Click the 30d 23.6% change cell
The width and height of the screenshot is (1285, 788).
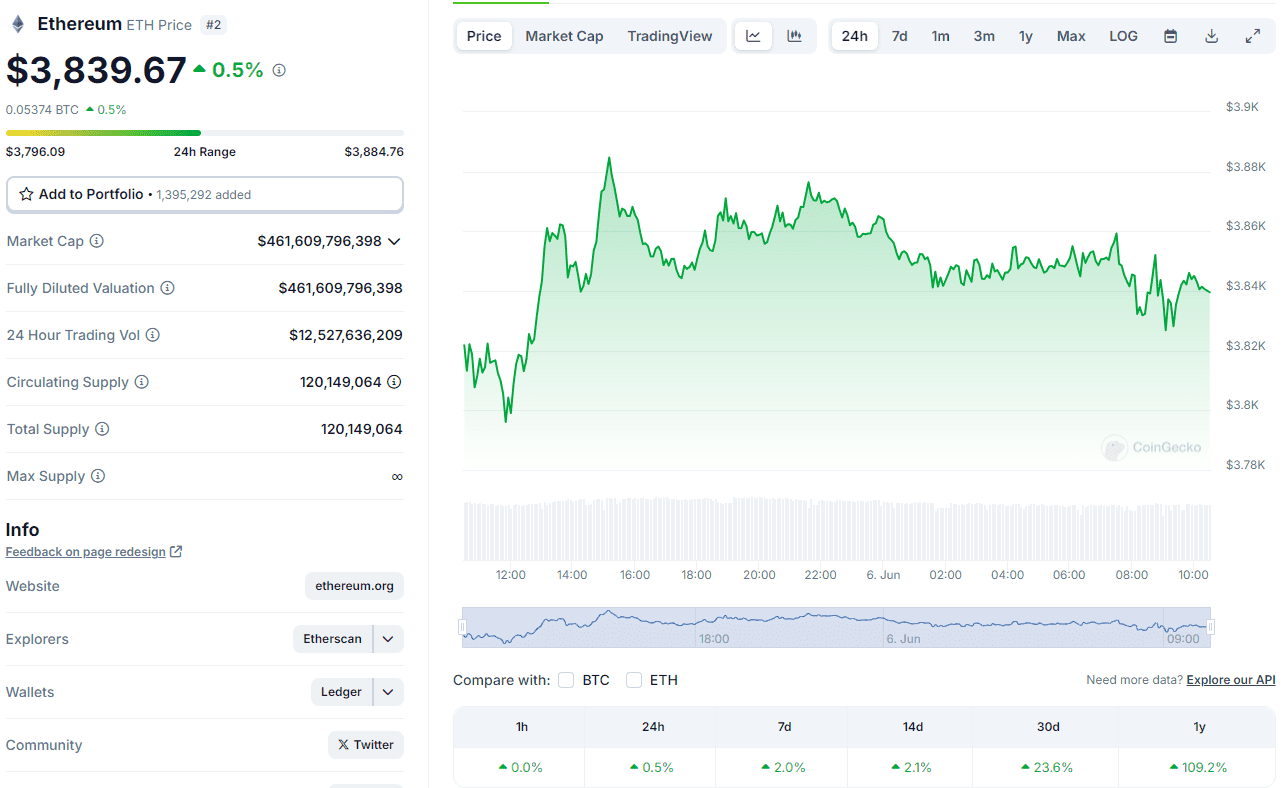click(1047, 768)
